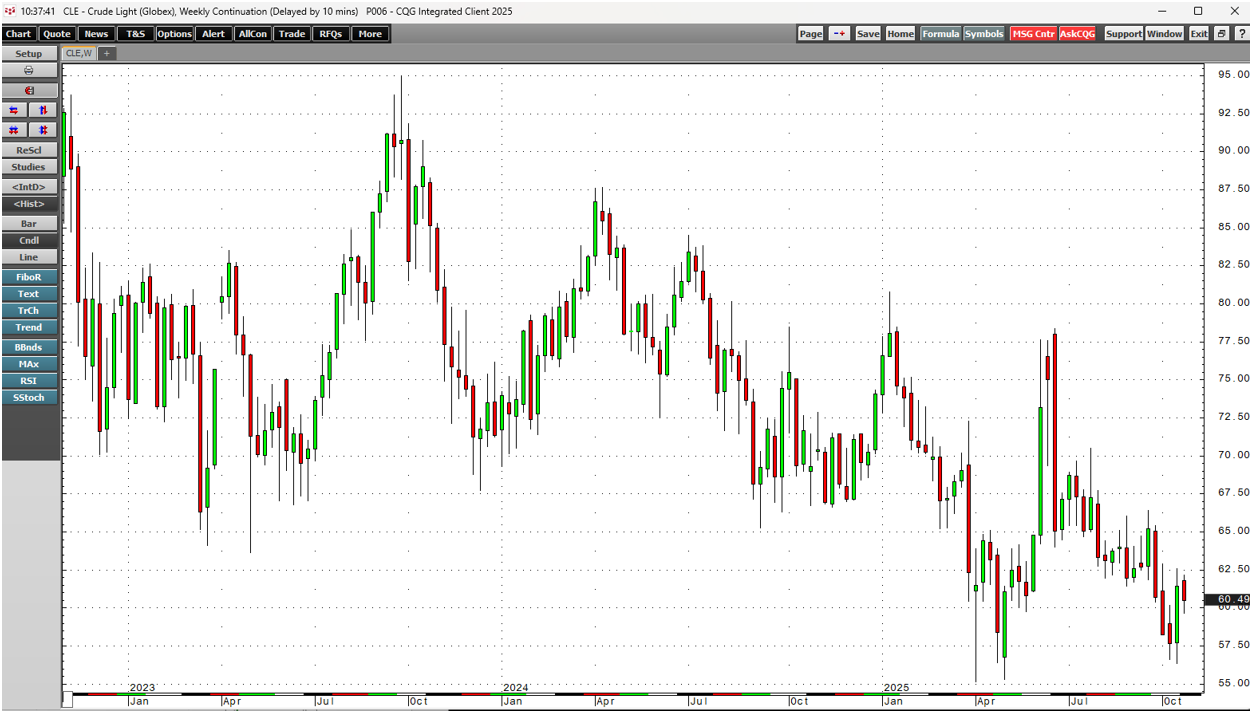Screen dimensions: 1254x713
Task: Click the horizontal red-blue swap arrows icon
Action: coord(14,111)
